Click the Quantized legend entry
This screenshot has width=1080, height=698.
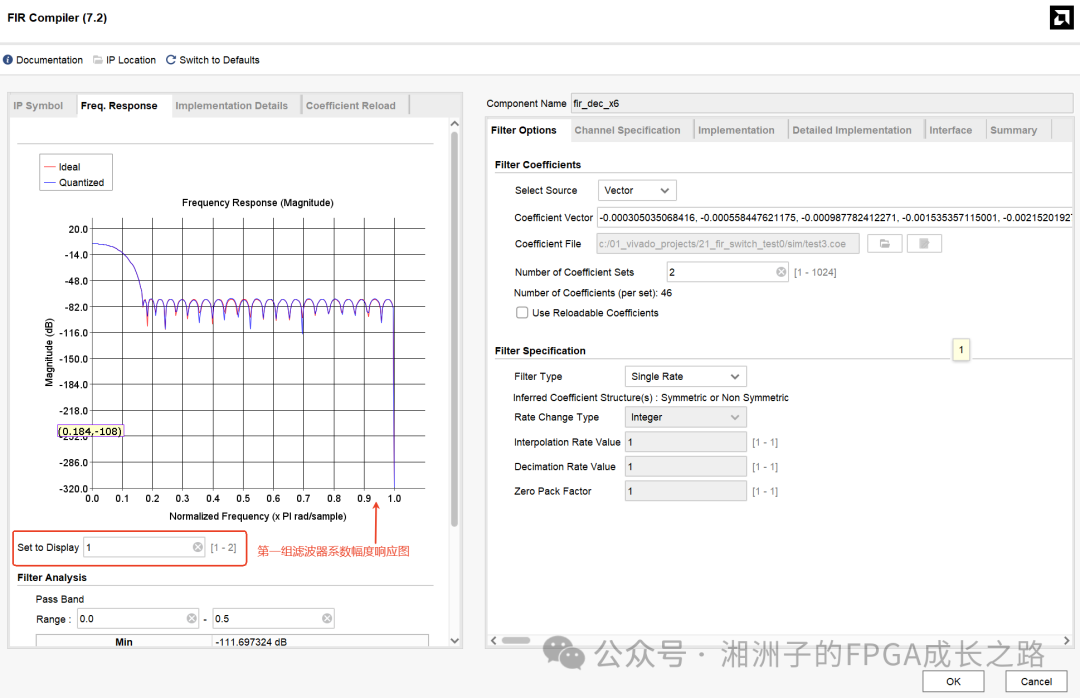tap(74, 183)
